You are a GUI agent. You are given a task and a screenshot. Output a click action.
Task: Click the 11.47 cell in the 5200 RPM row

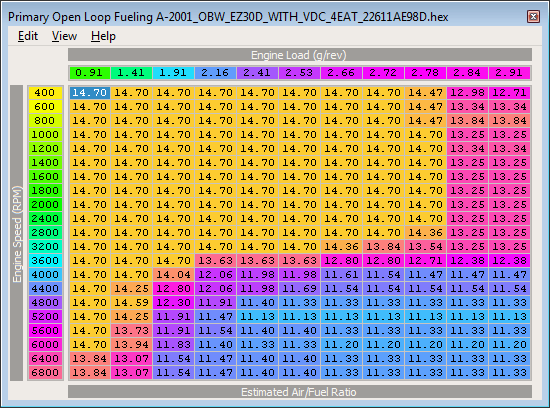click(216, 316)
